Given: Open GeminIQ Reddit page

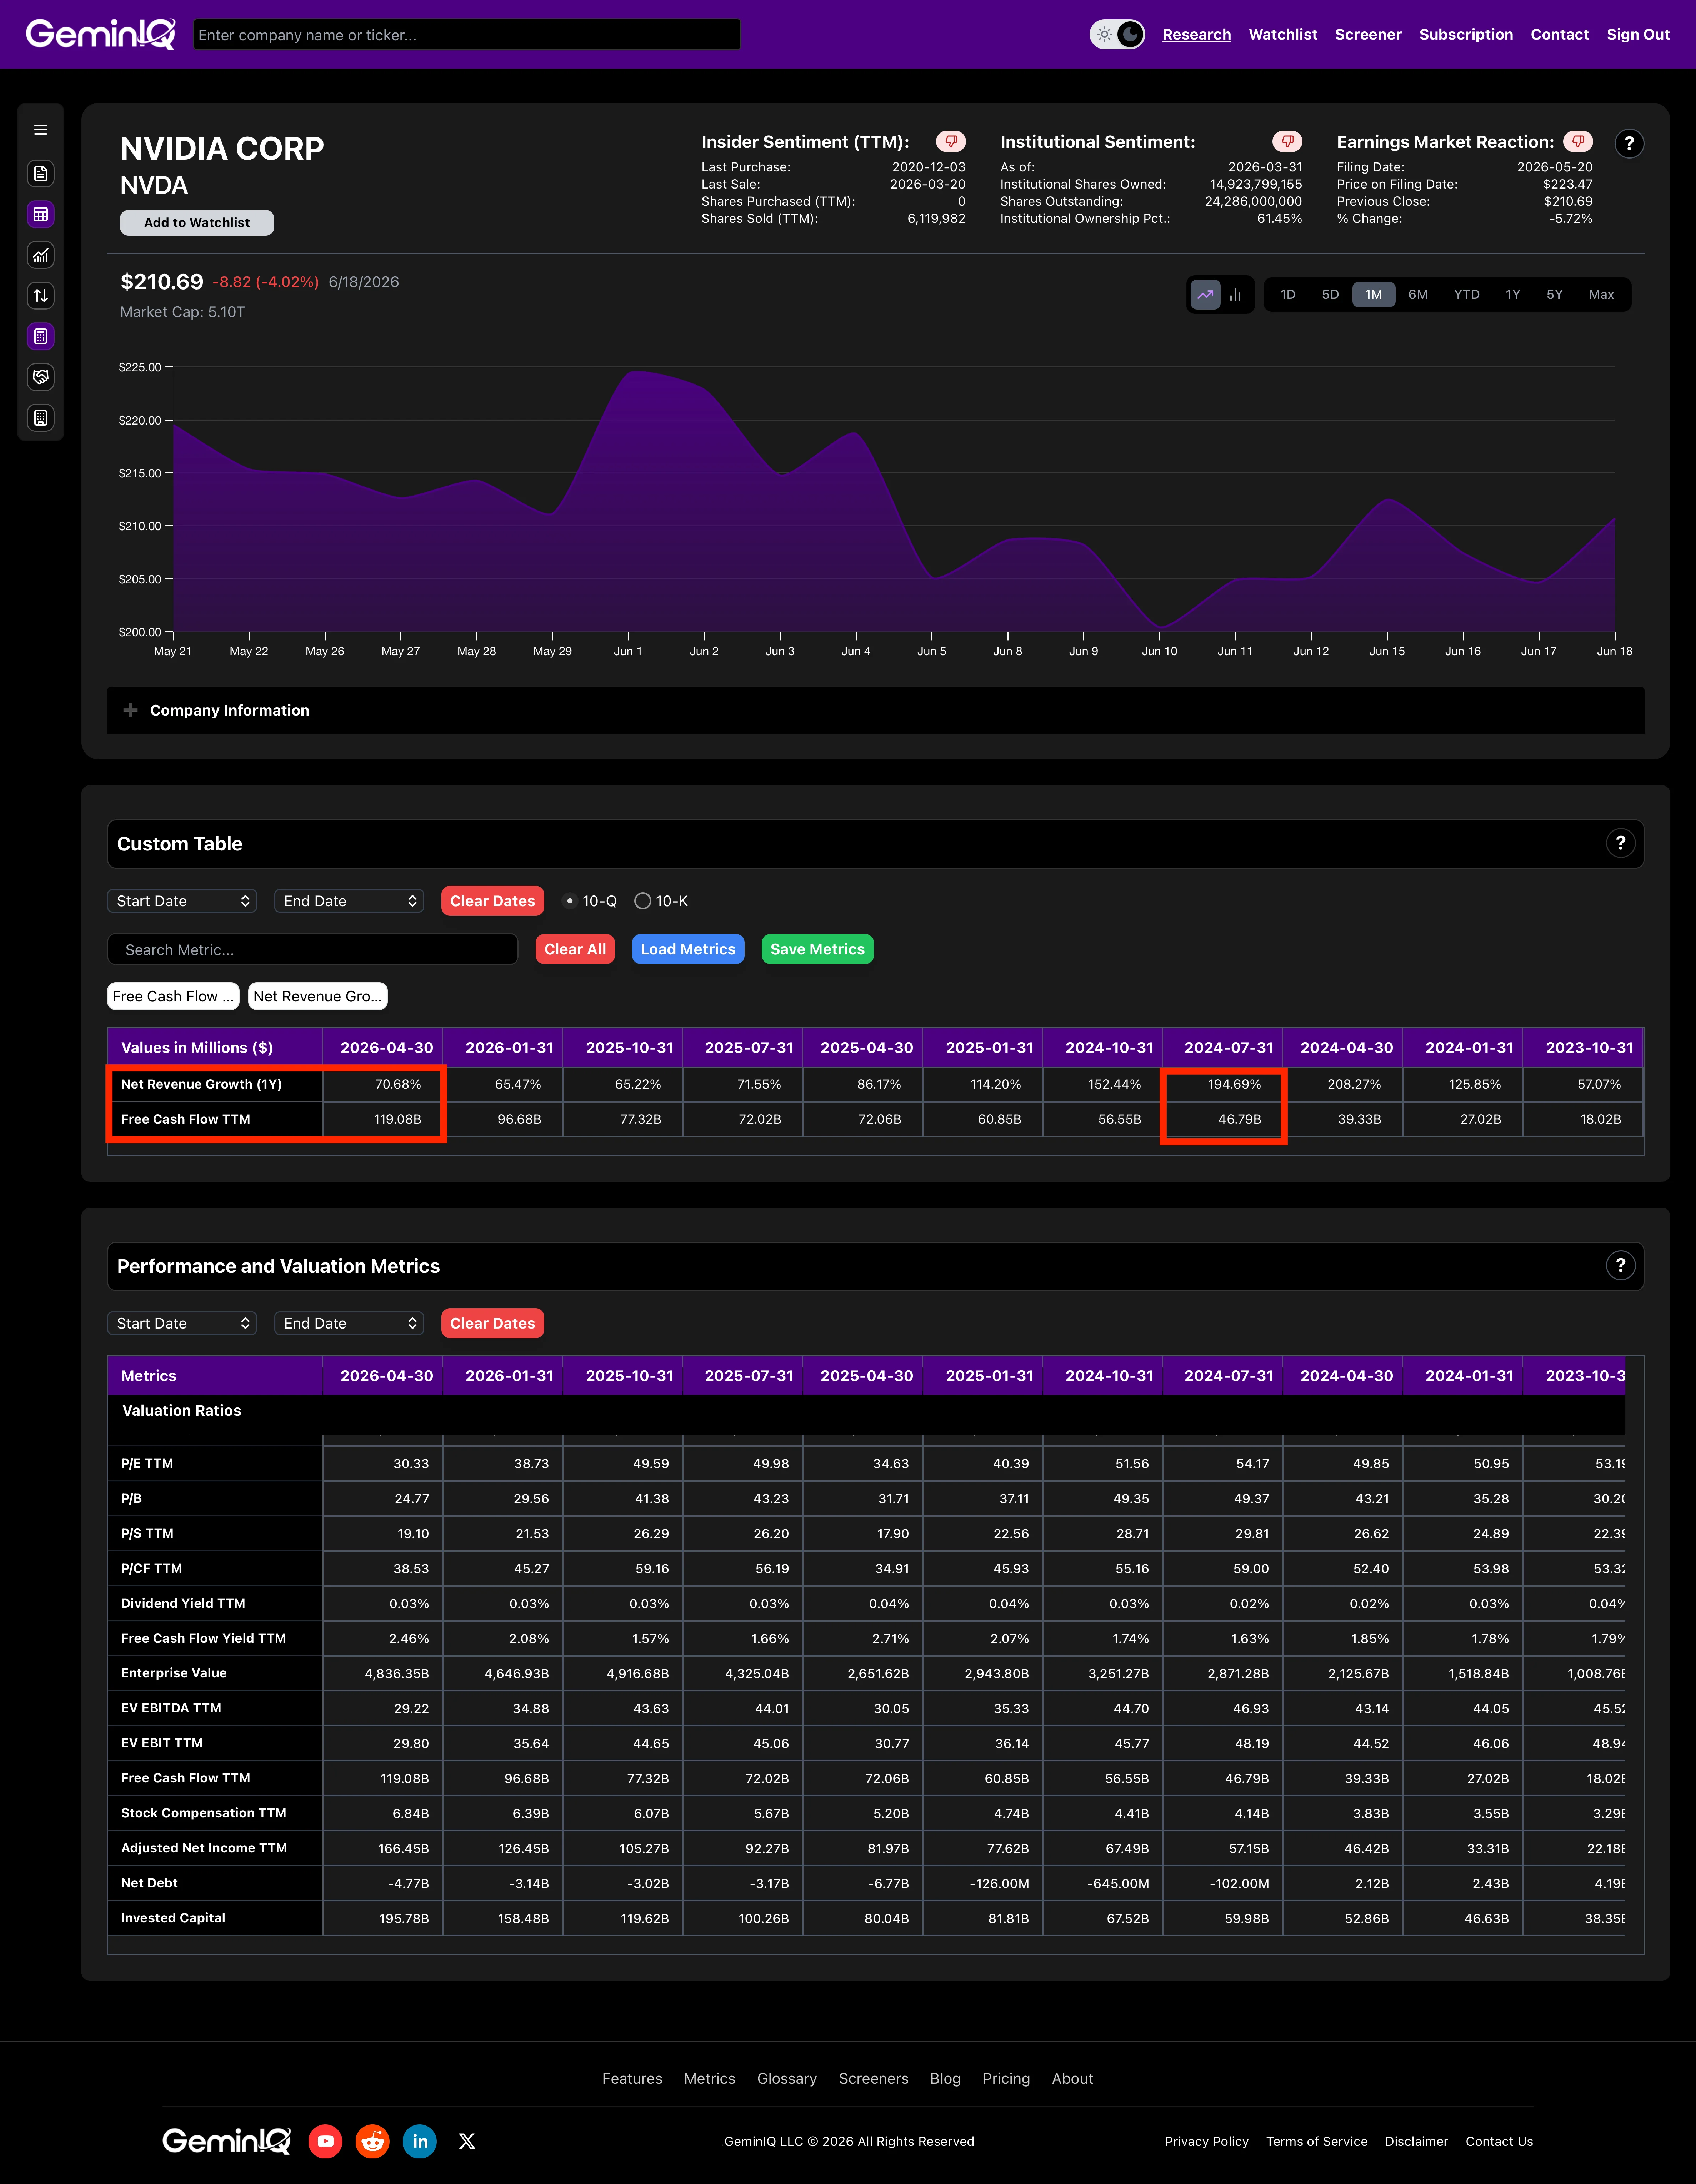Looking at the screenshot, I should pyautogui.click(x=373, y=2141).
